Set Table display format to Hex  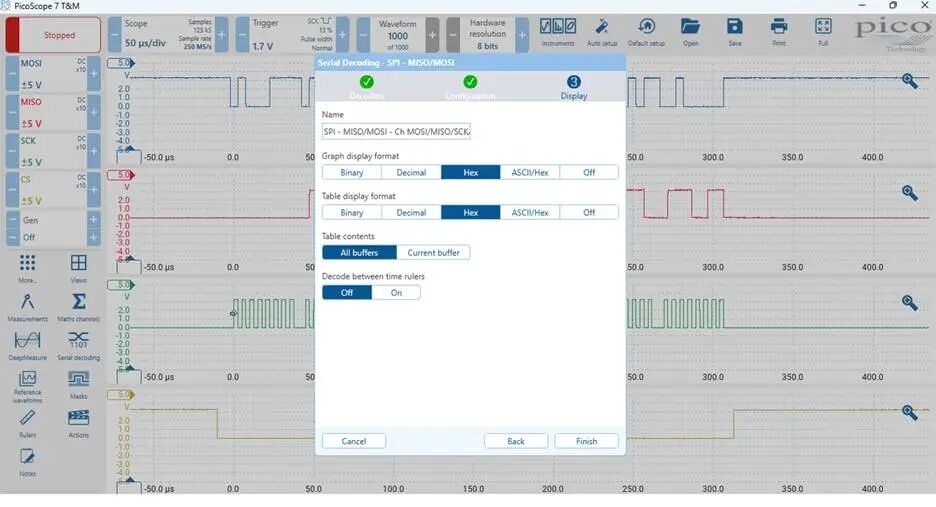coord(470,212)
